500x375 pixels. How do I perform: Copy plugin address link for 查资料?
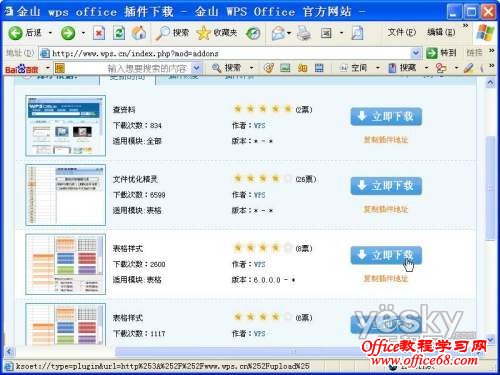[x=386, y=140]
